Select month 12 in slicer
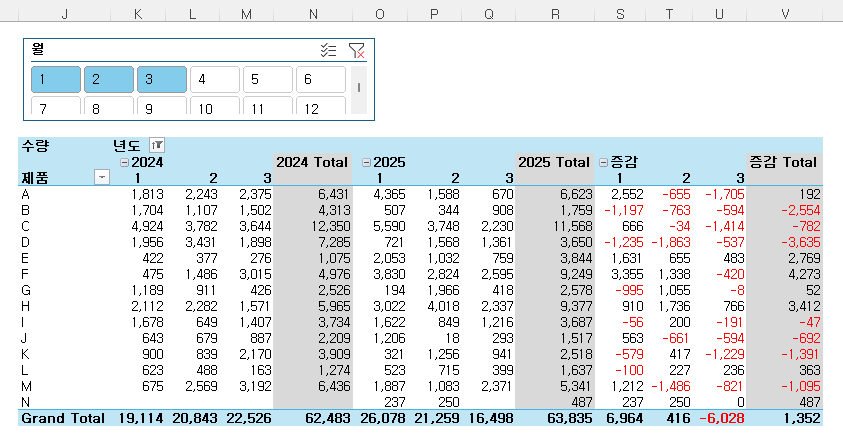Image resolution: width=843 pixels, height=434 pixels. coord(320,106)
